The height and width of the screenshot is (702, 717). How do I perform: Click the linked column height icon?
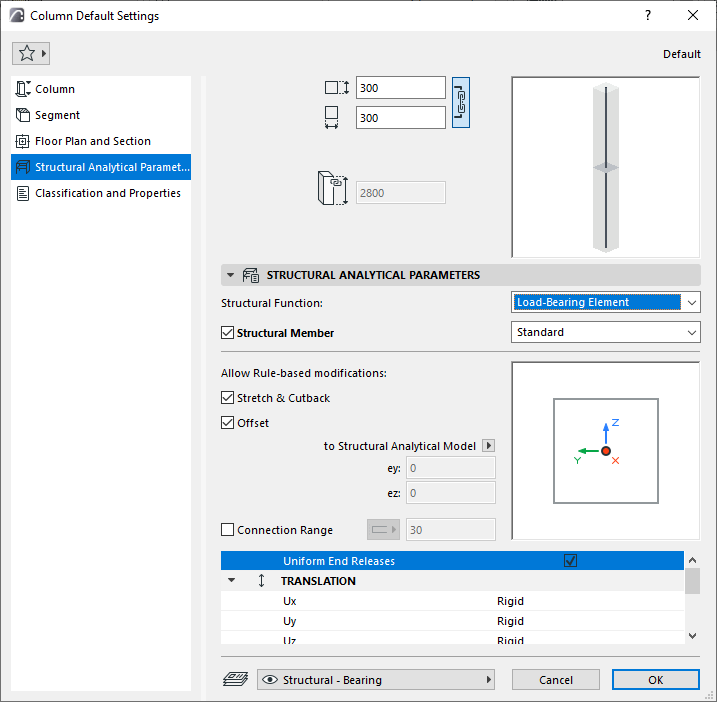(x=333, y=188)
